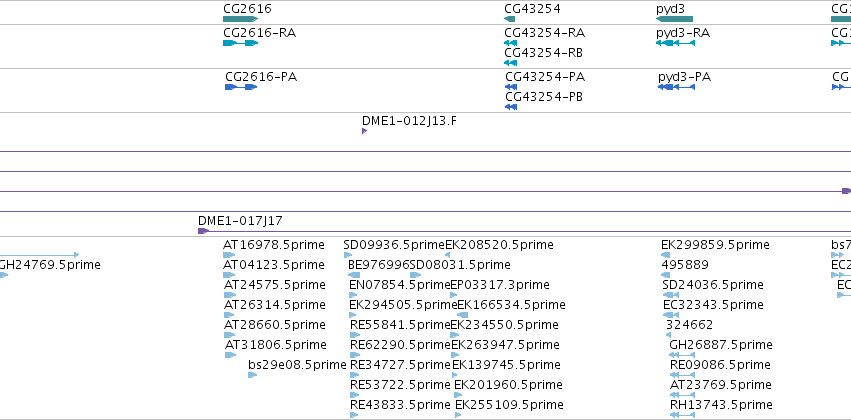Click the DME1-012J13.F purple arrow marker
The height and width of the screenshot is (420, 851).
[x=365, y=131]
